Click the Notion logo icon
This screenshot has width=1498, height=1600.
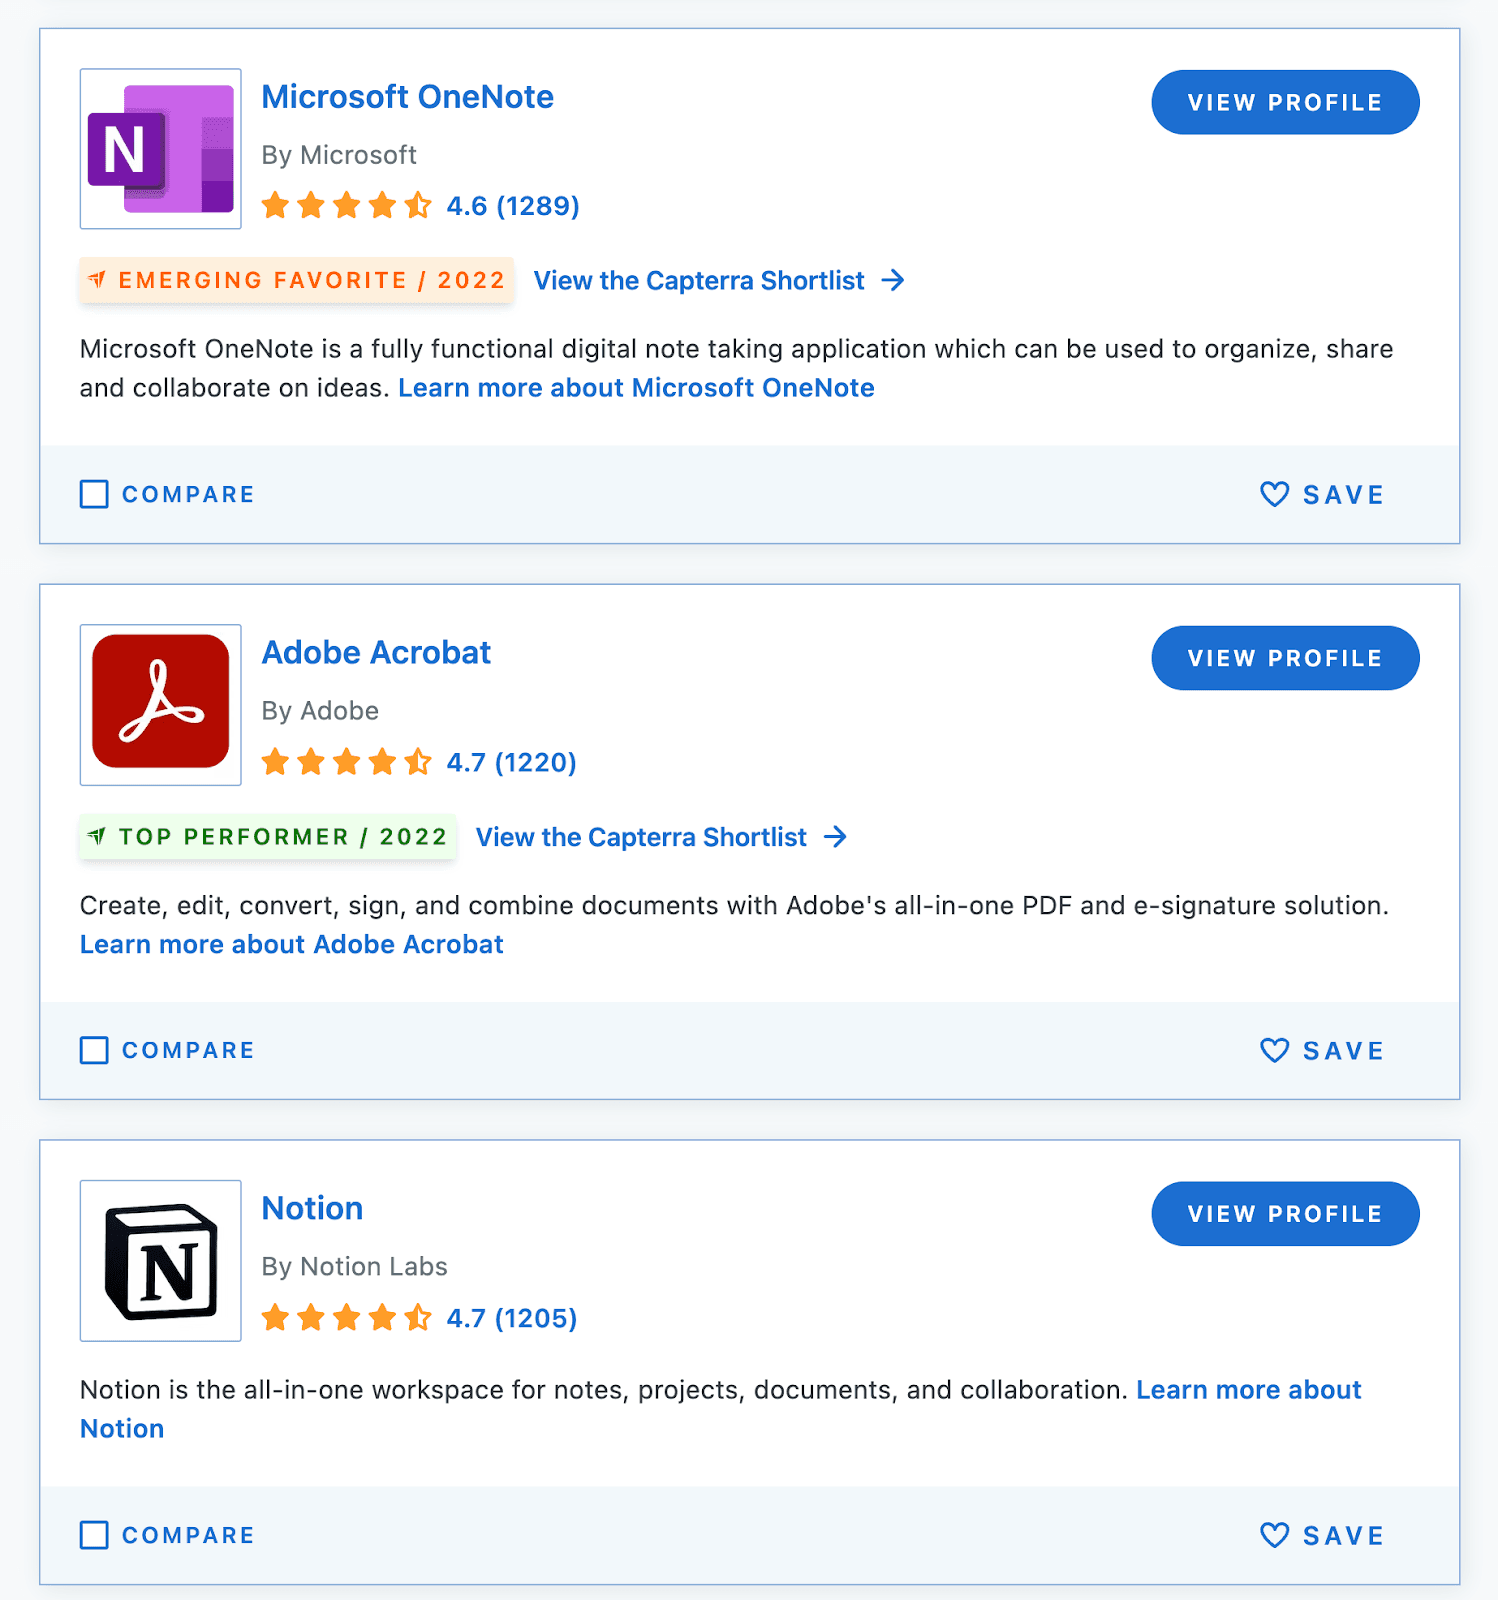tap(160, 1261)
